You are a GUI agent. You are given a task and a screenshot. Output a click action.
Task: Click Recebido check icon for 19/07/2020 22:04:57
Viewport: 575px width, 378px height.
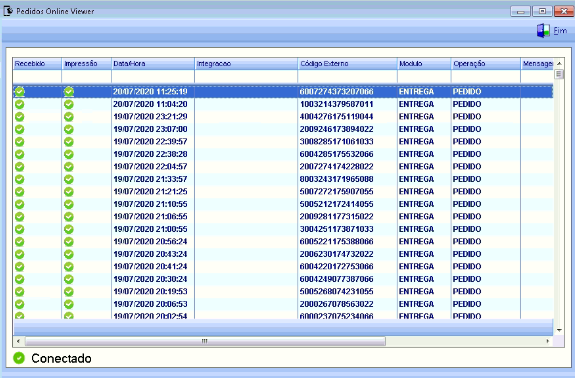[x=20, y=166]
